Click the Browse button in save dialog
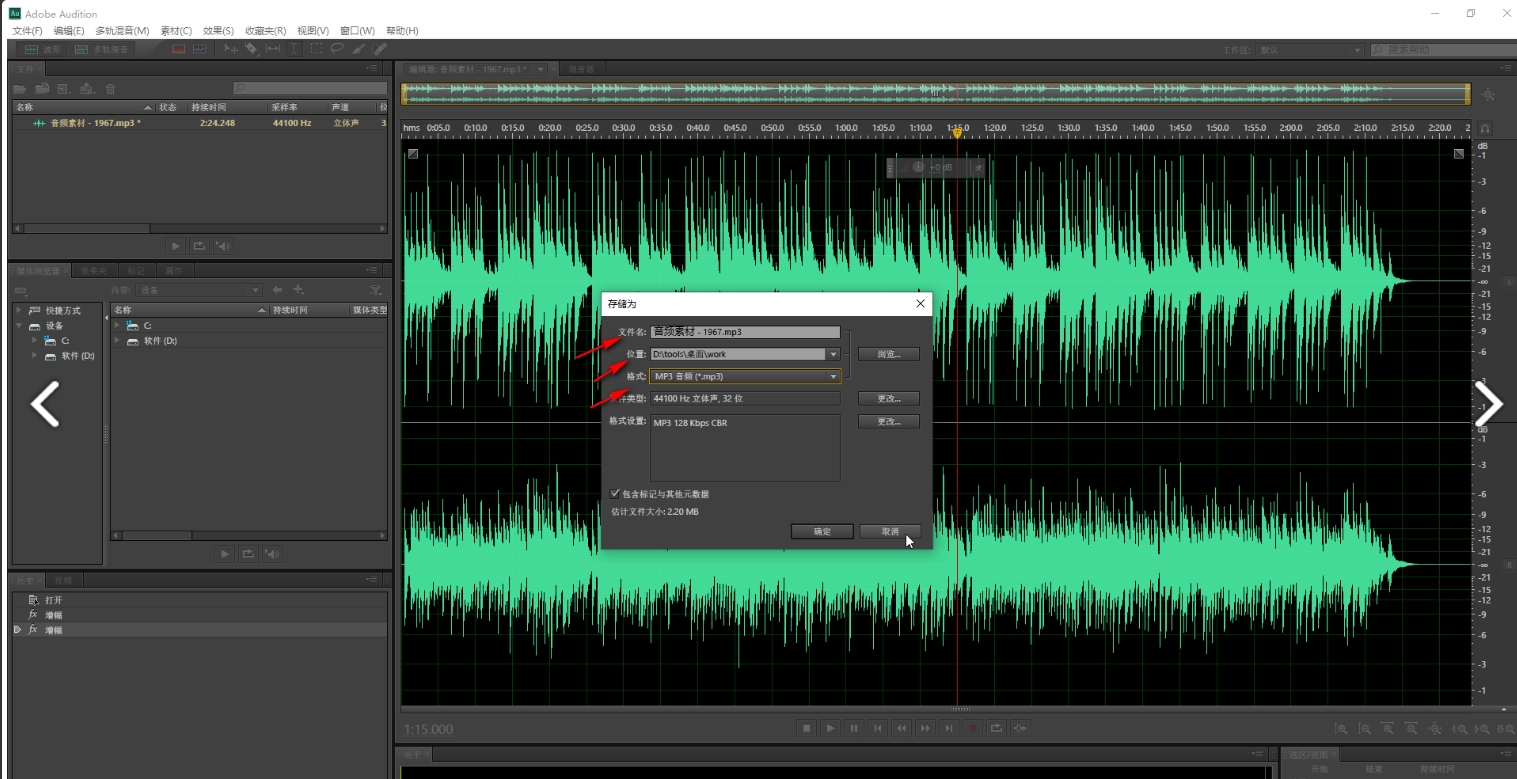 [889, 354]
